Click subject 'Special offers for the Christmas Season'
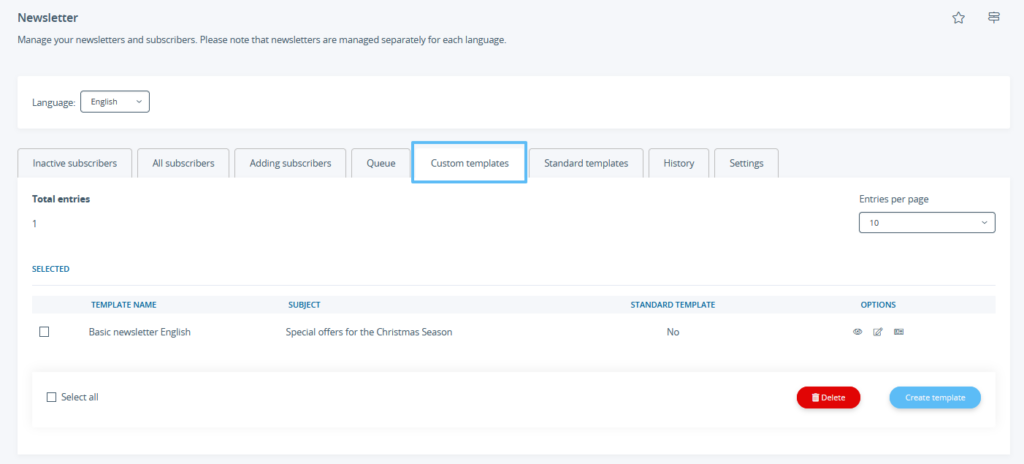Viewport: 1024px width, 464px height. point(369,332)
